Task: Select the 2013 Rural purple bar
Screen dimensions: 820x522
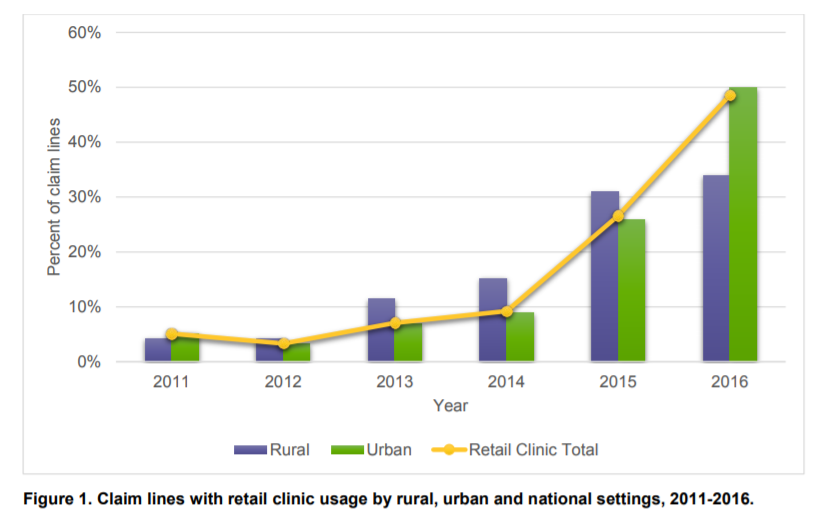Action: pos(381,330)
